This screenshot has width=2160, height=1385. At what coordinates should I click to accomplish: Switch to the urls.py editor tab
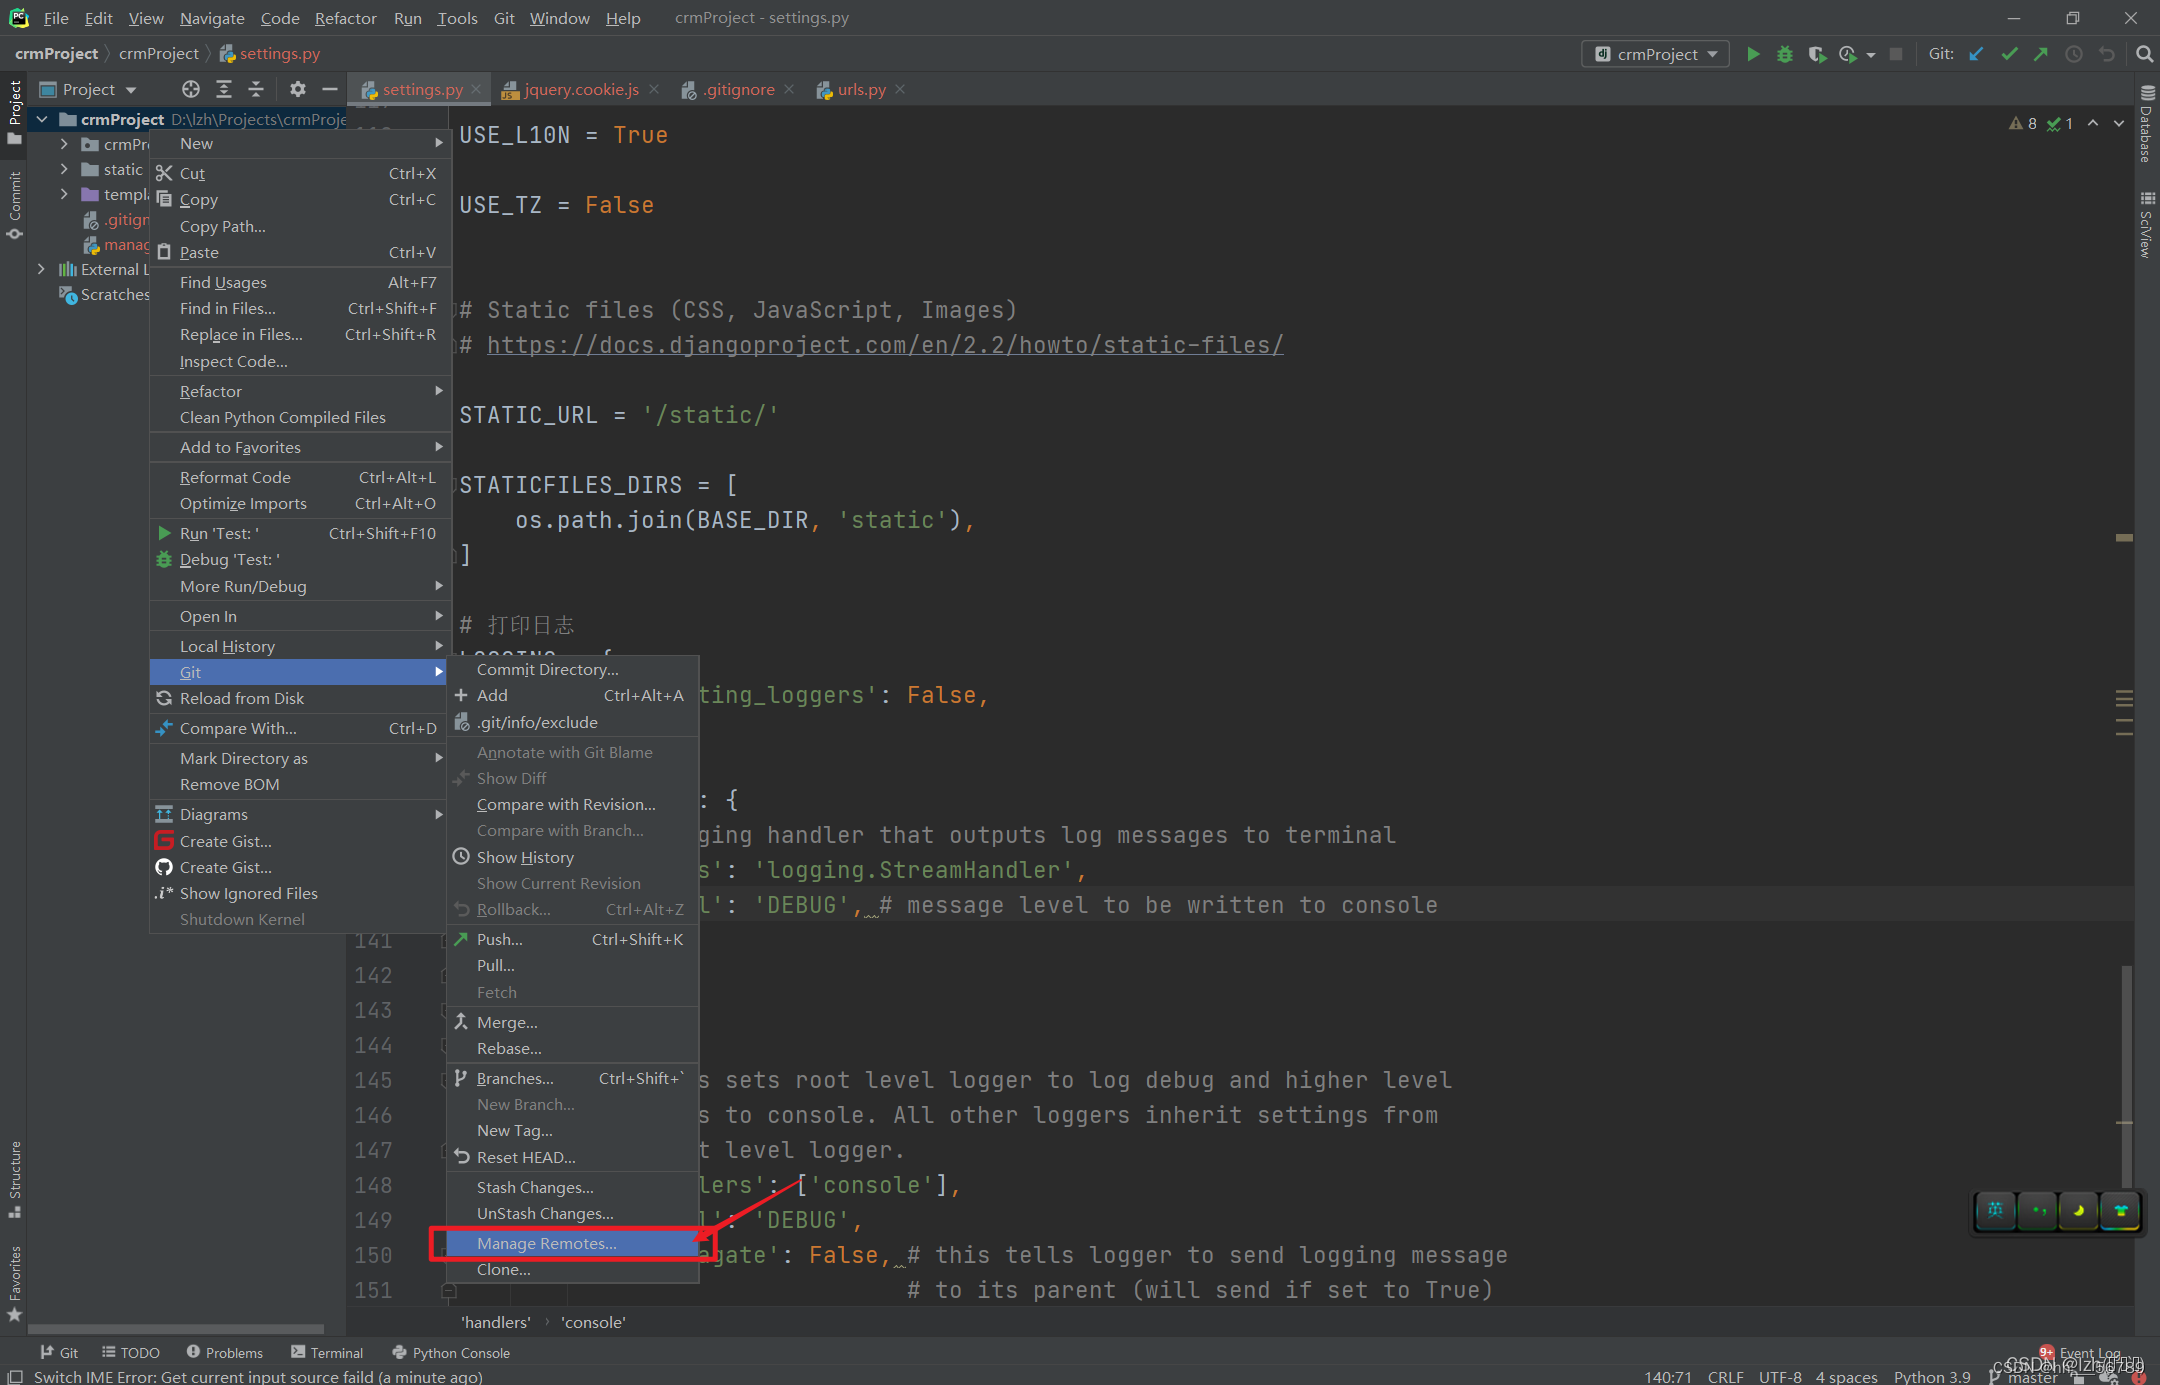[861, 89]
